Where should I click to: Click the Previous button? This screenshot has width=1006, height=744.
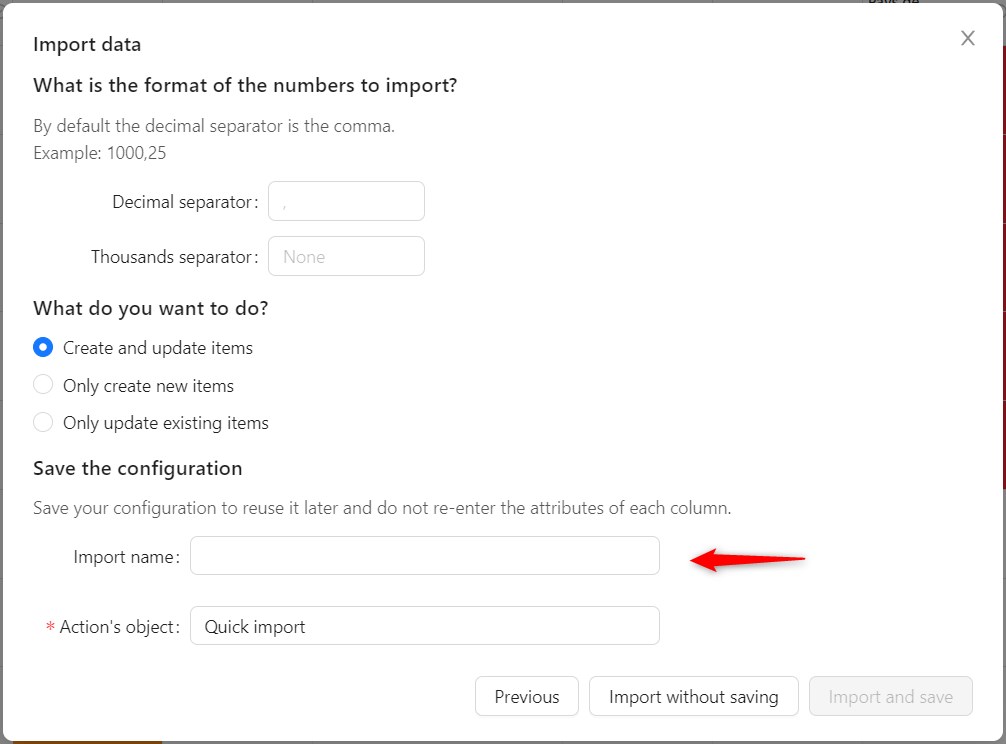pyautogui.click(x=526, y=696)
